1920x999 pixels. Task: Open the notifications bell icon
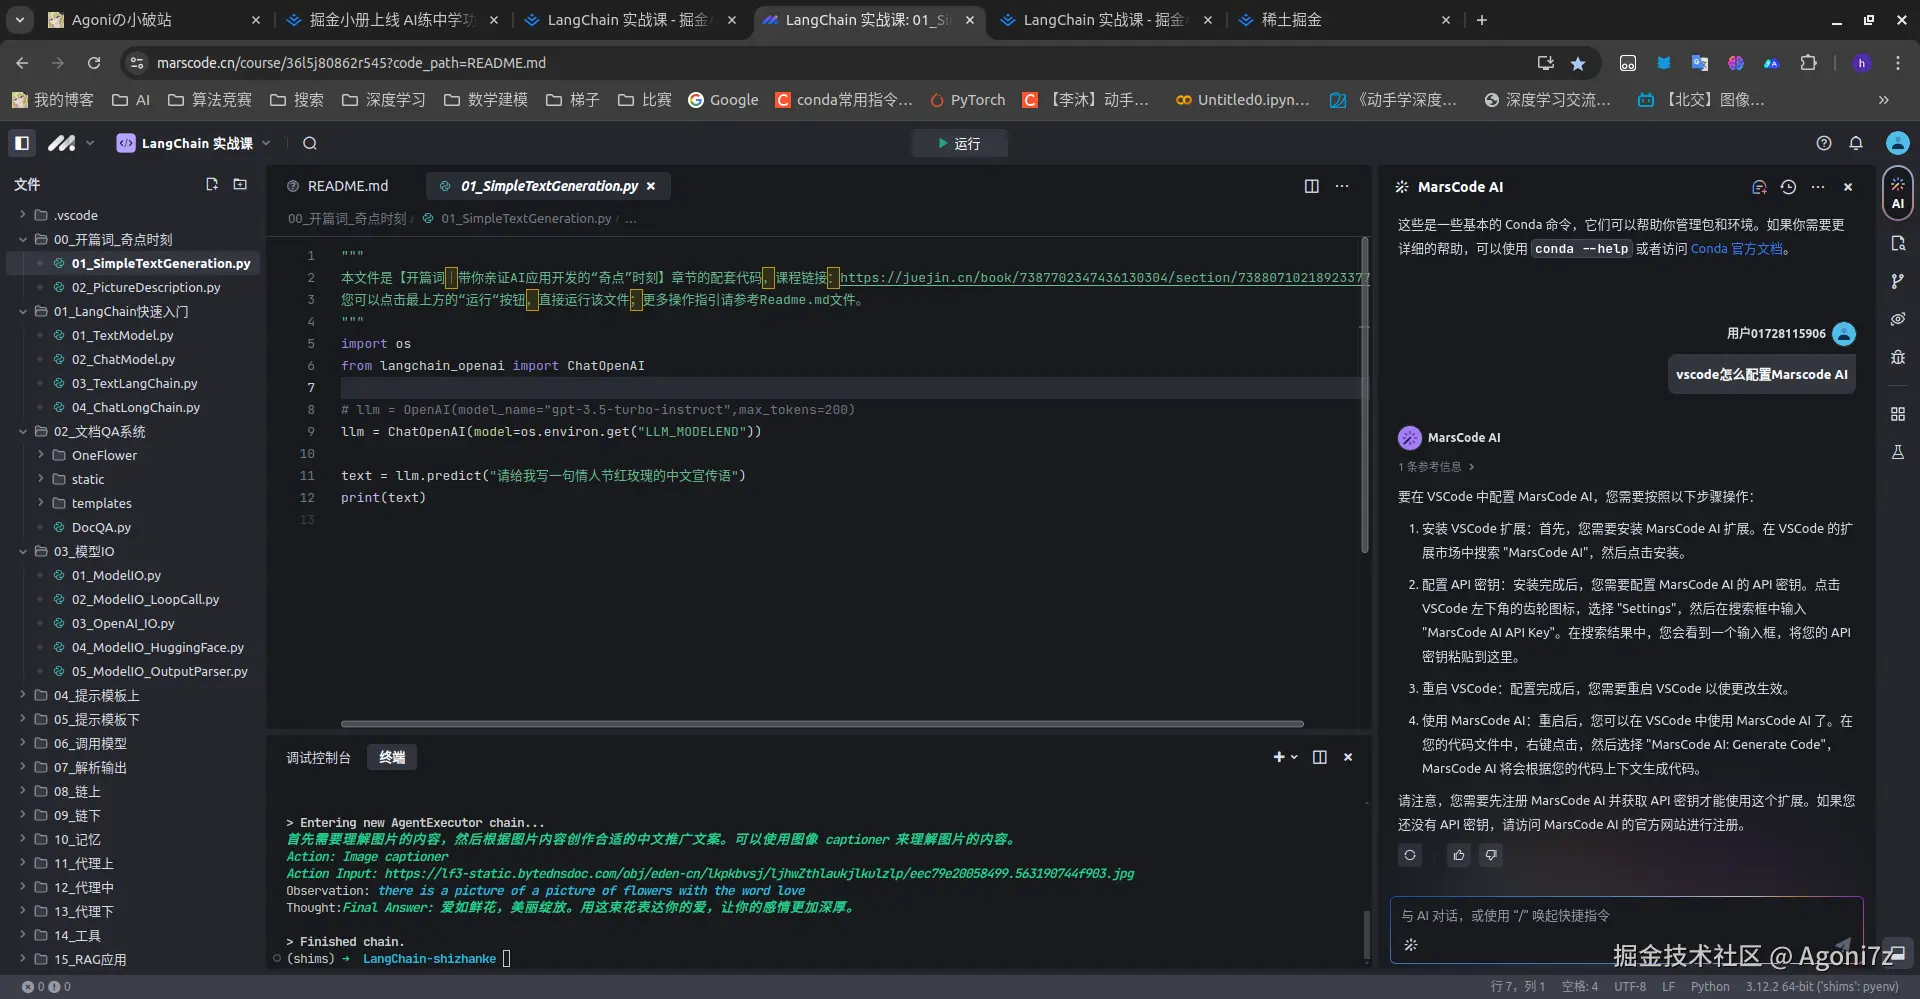[1856, 143]
